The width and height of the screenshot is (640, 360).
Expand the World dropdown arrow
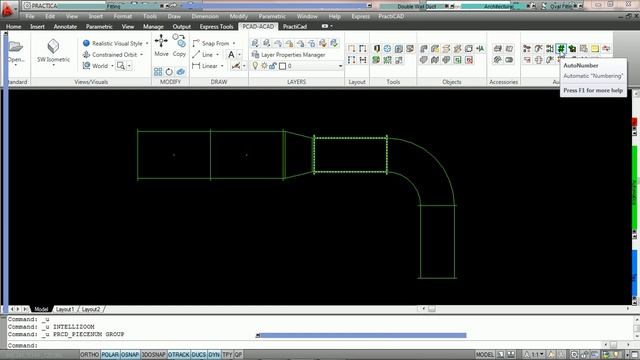112,66
